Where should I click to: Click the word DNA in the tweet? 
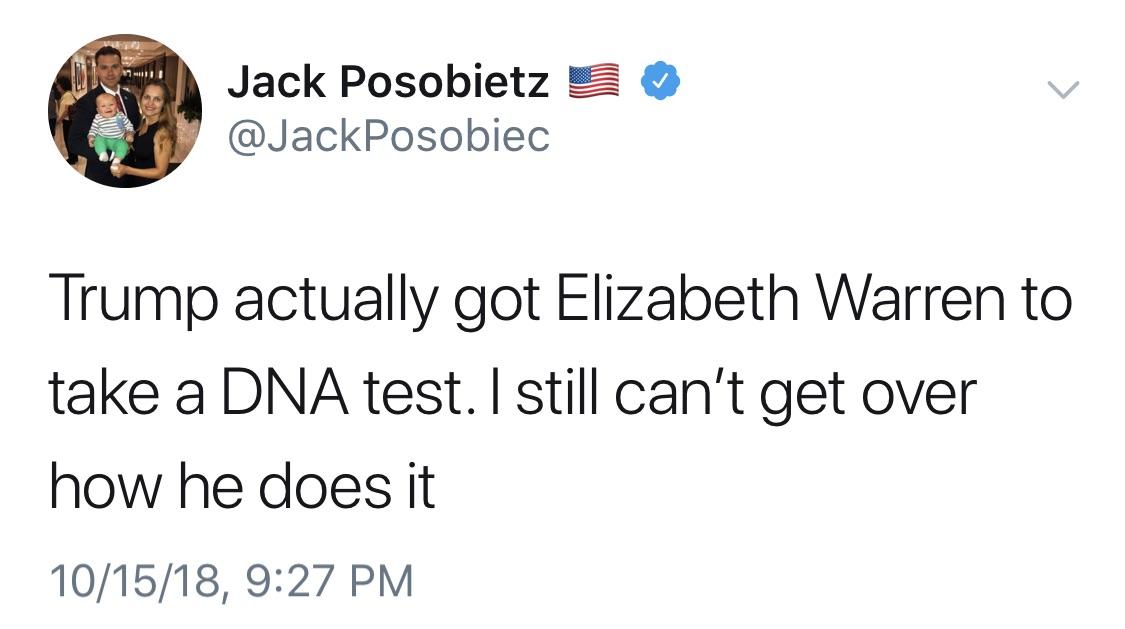coord(285,394)
